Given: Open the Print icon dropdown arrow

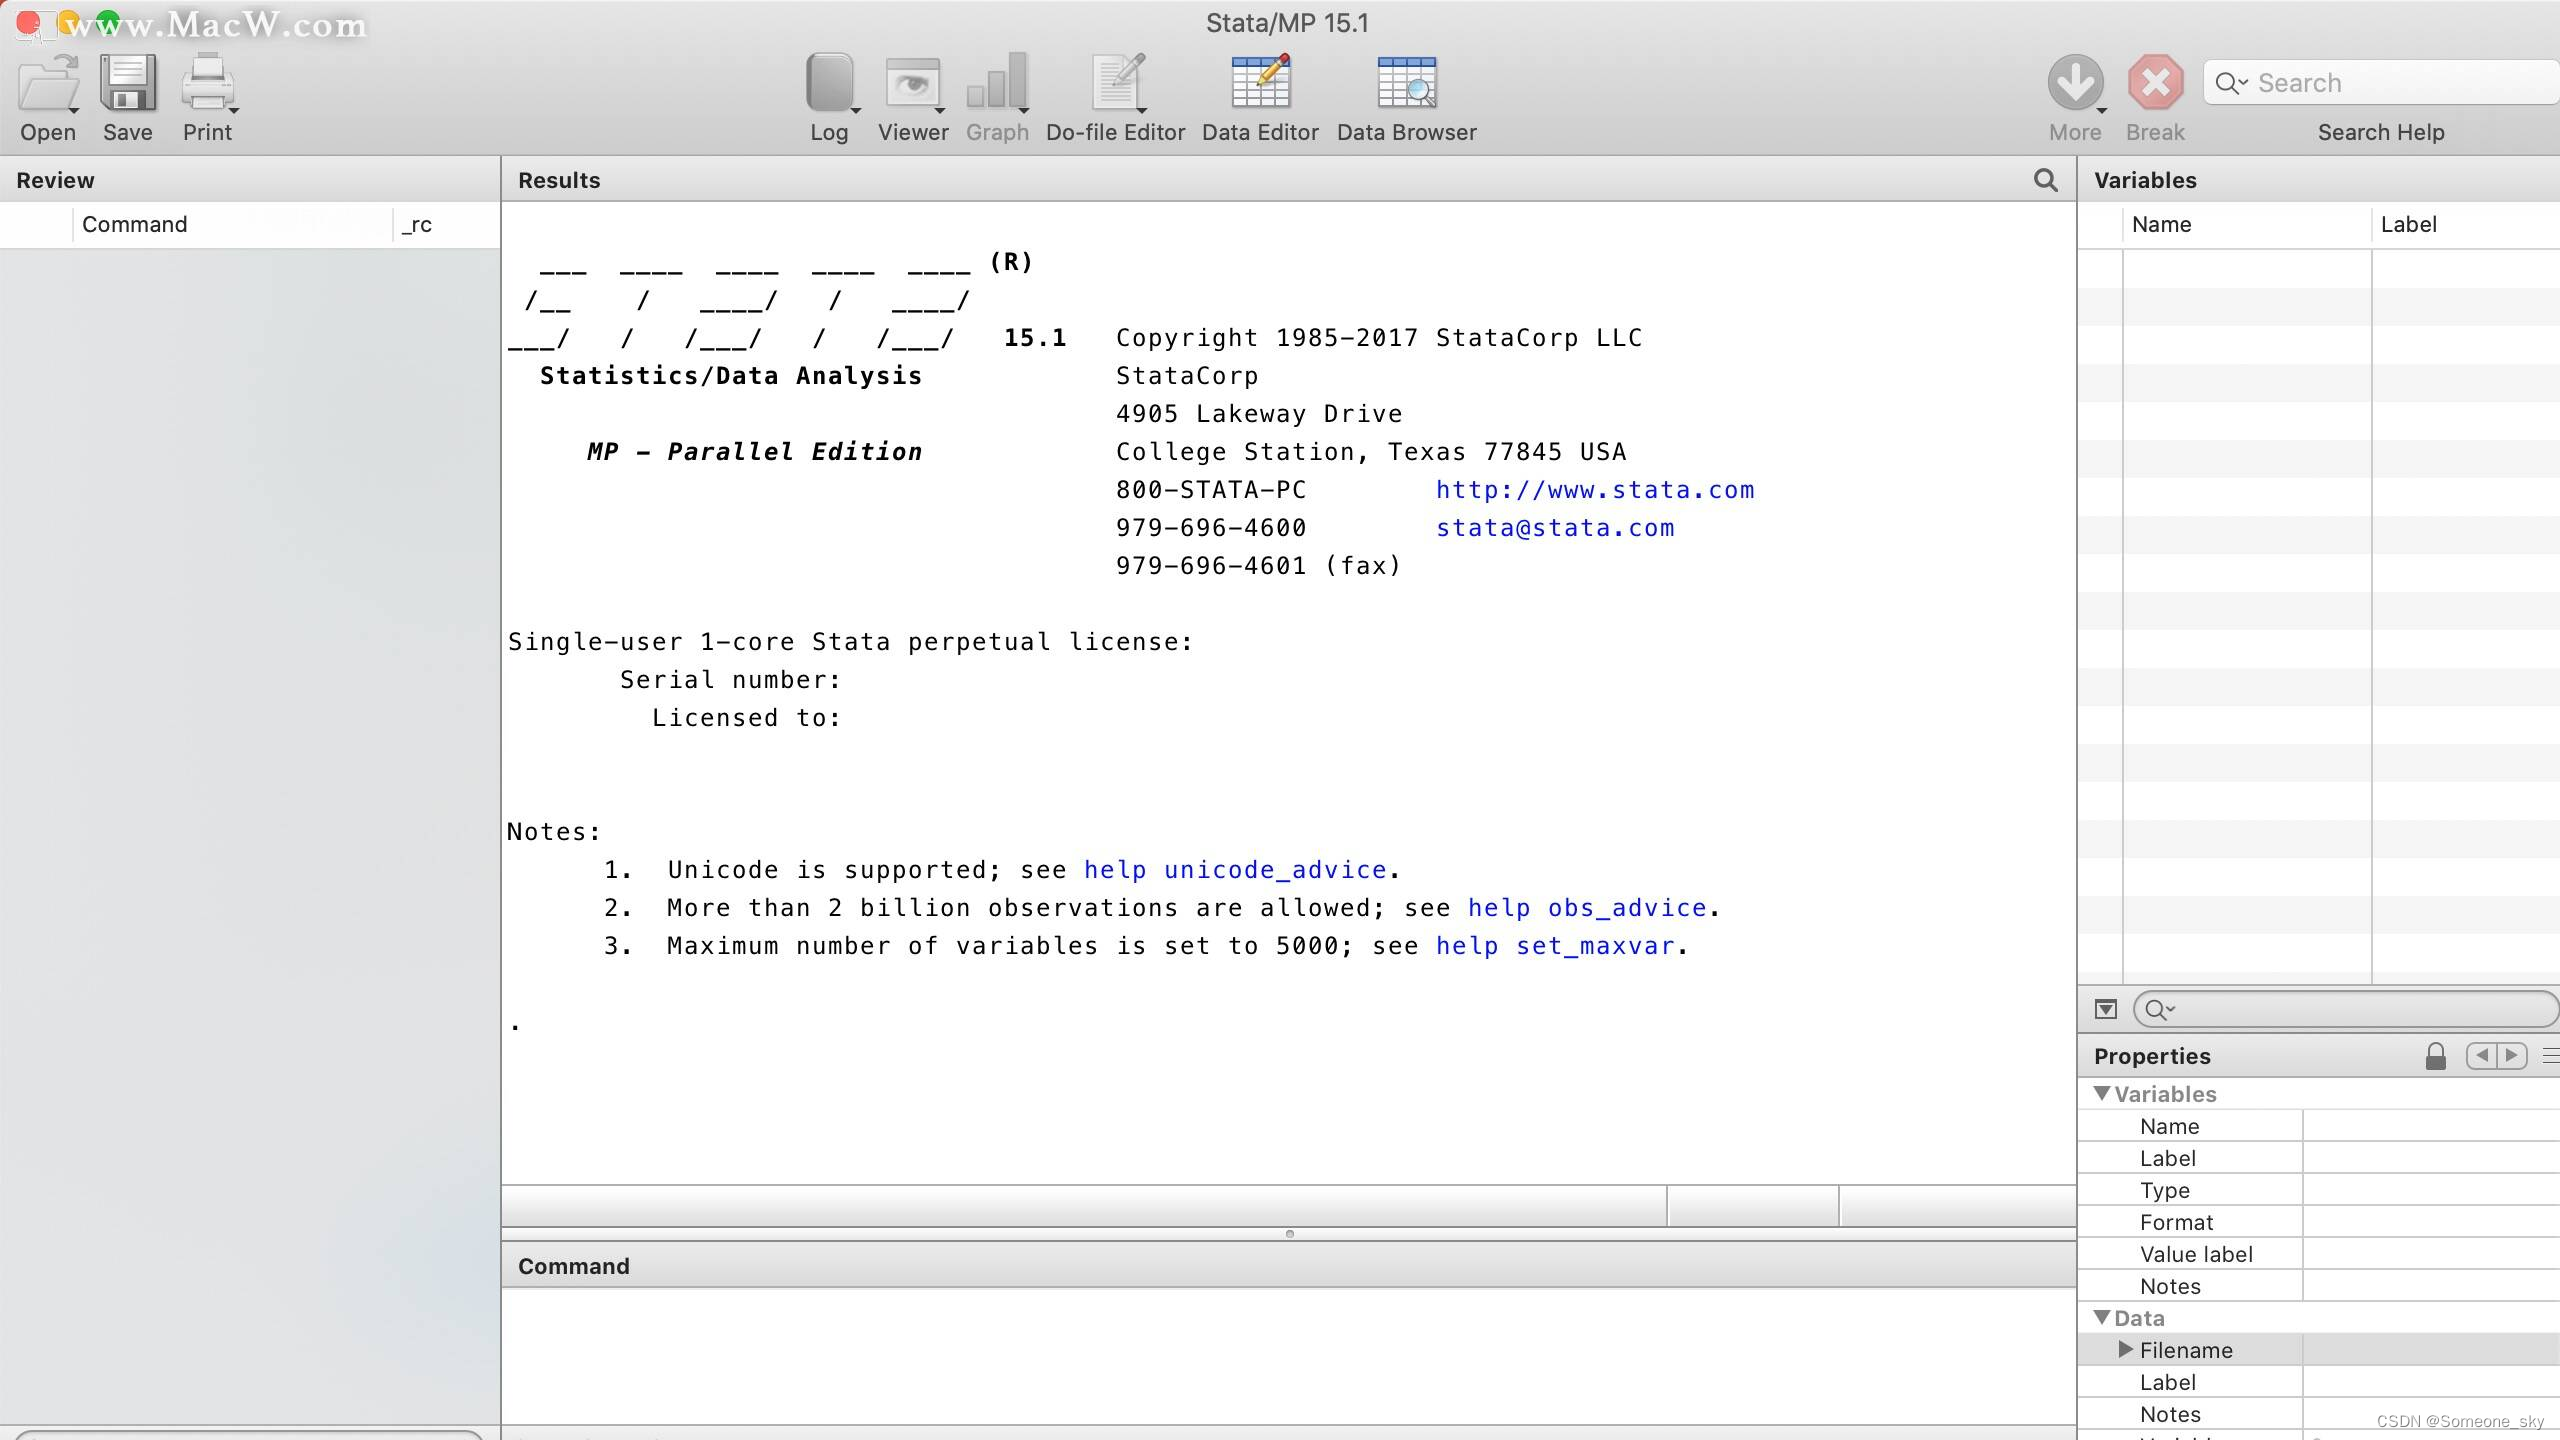Looking at the screenshot, I should click(234, 109).
